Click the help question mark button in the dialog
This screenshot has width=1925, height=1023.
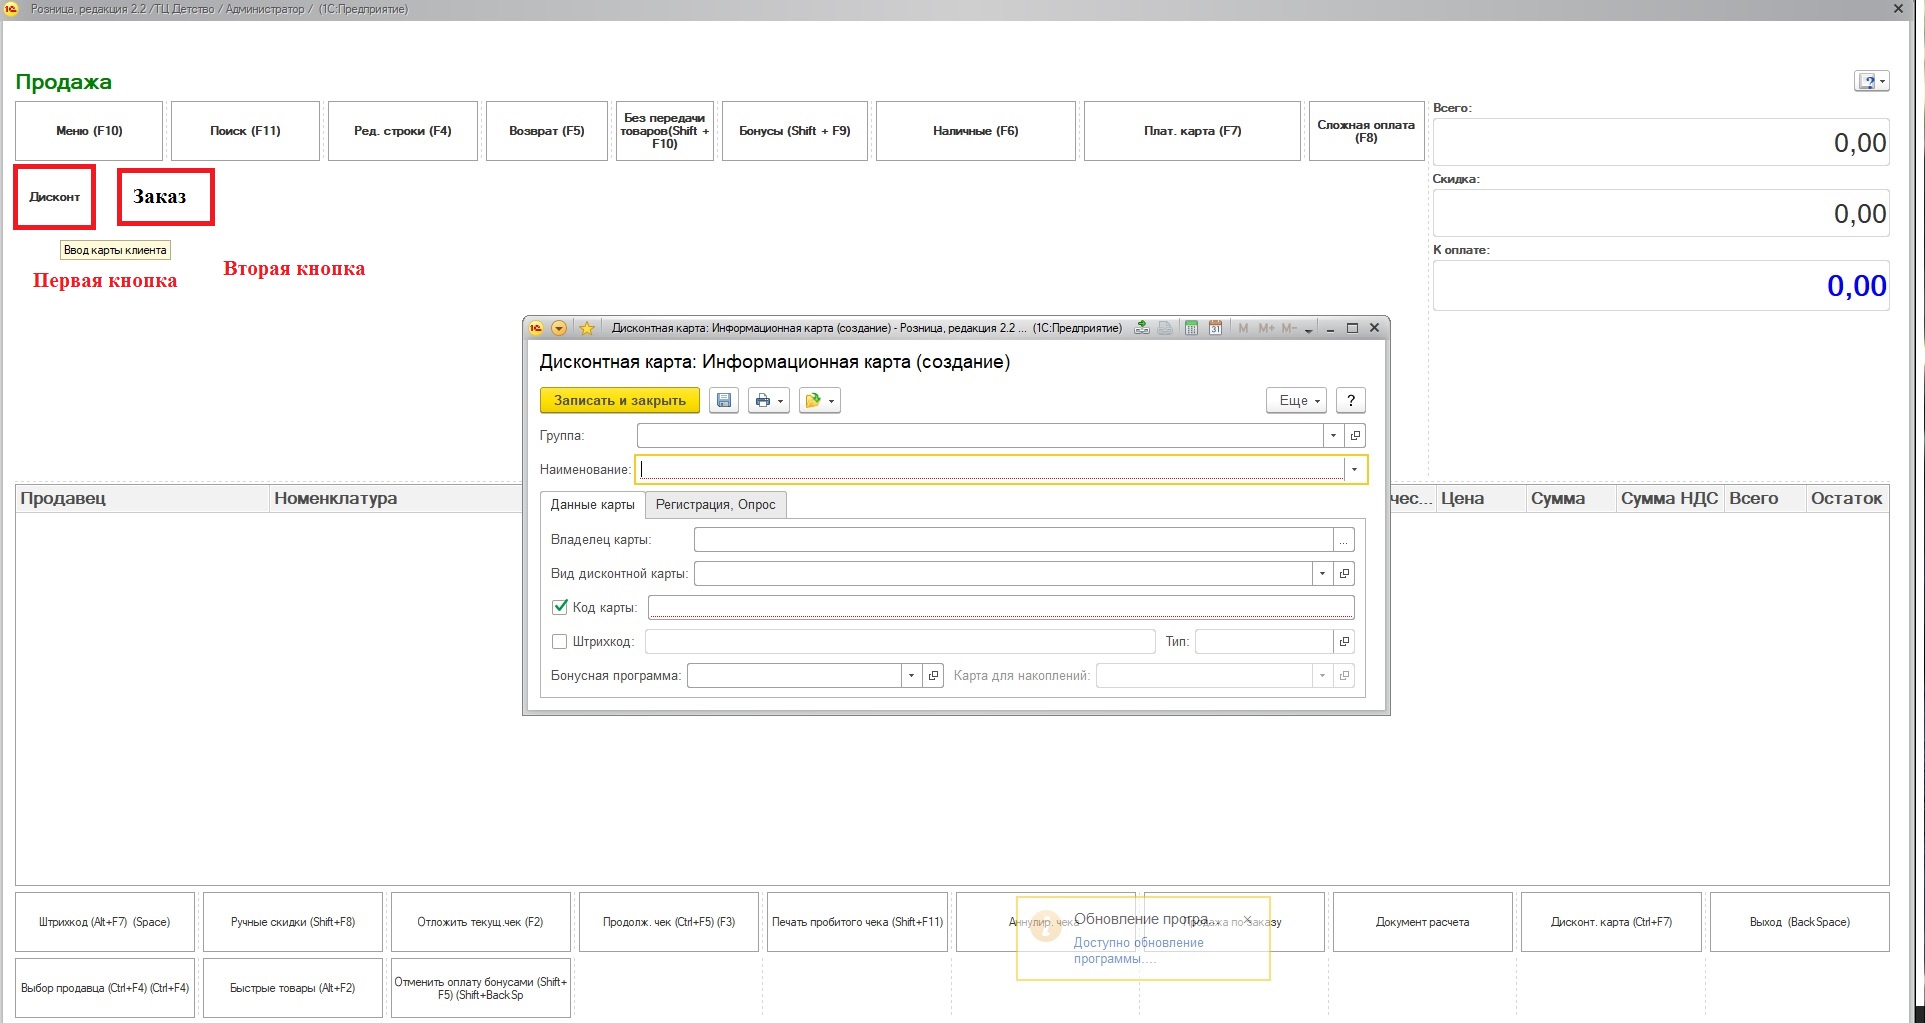(x=1350, y=401)
